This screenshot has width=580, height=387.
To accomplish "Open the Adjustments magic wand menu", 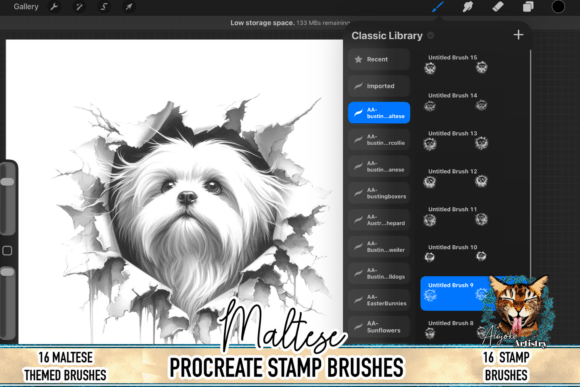I will [x=79, y=7].
